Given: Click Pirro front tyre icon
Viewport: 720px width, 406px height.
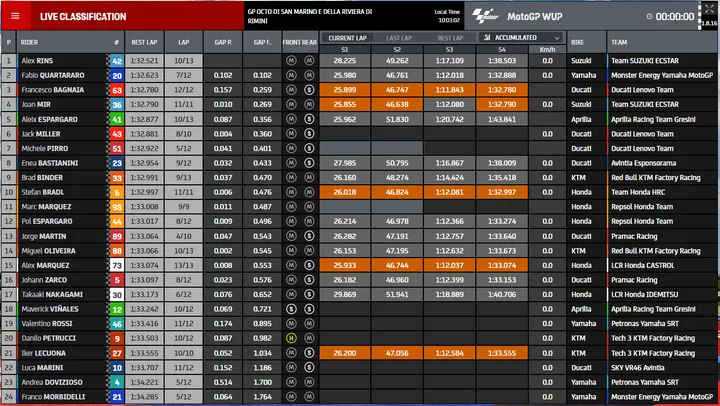Looking at the screenshot, I should (x=291, y=148).
